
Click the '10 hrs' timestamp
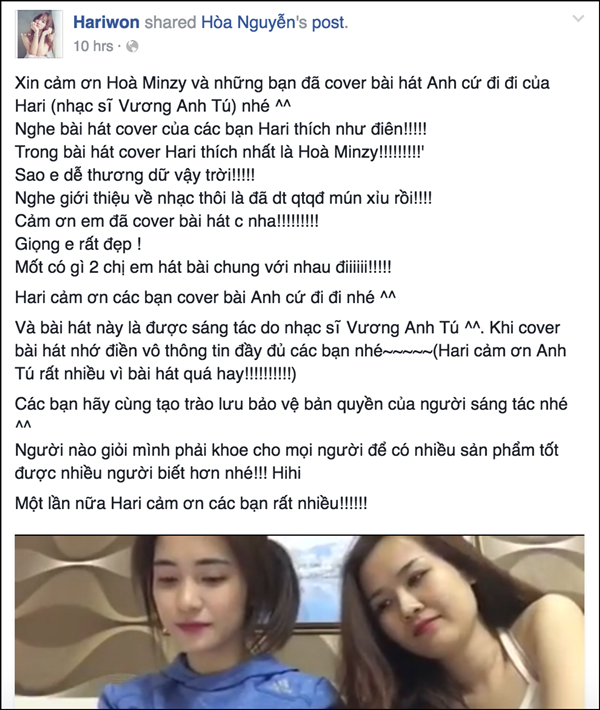tap(93, 46)
